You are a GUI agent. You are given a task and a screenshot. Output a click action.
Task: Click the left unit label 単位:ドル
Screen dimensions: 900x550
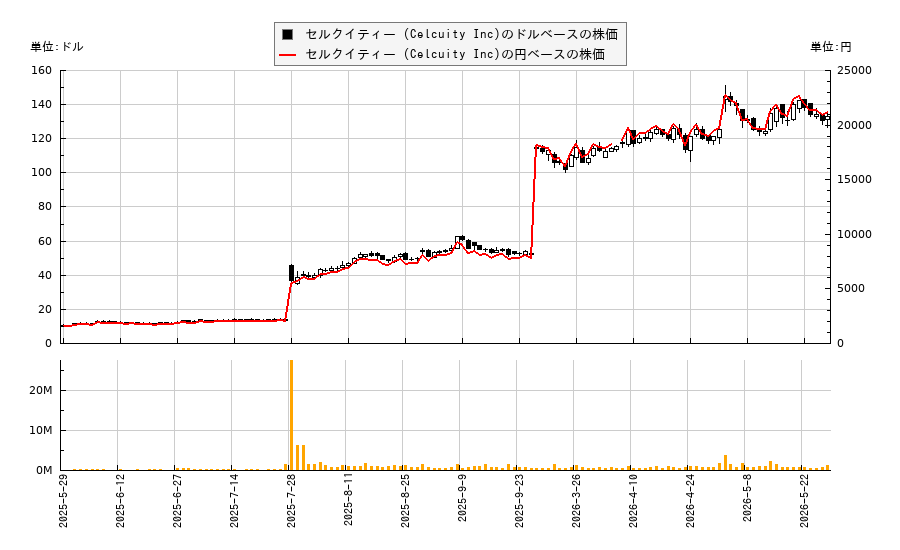[57, 47]
